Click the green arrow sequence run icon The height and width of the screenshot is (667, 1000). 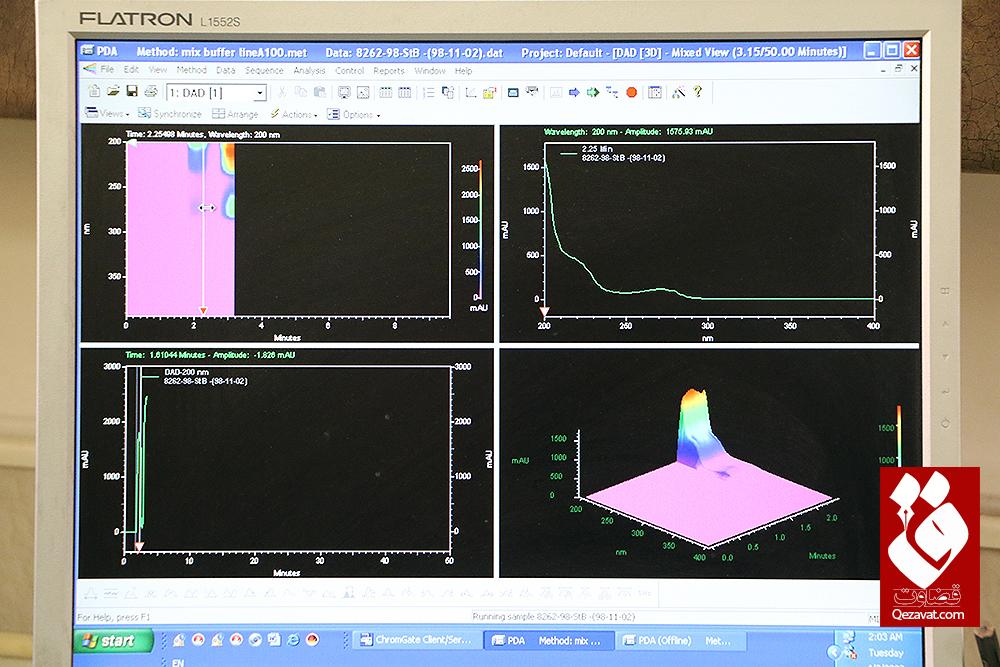pyautogui.click(x=592, y=92)
